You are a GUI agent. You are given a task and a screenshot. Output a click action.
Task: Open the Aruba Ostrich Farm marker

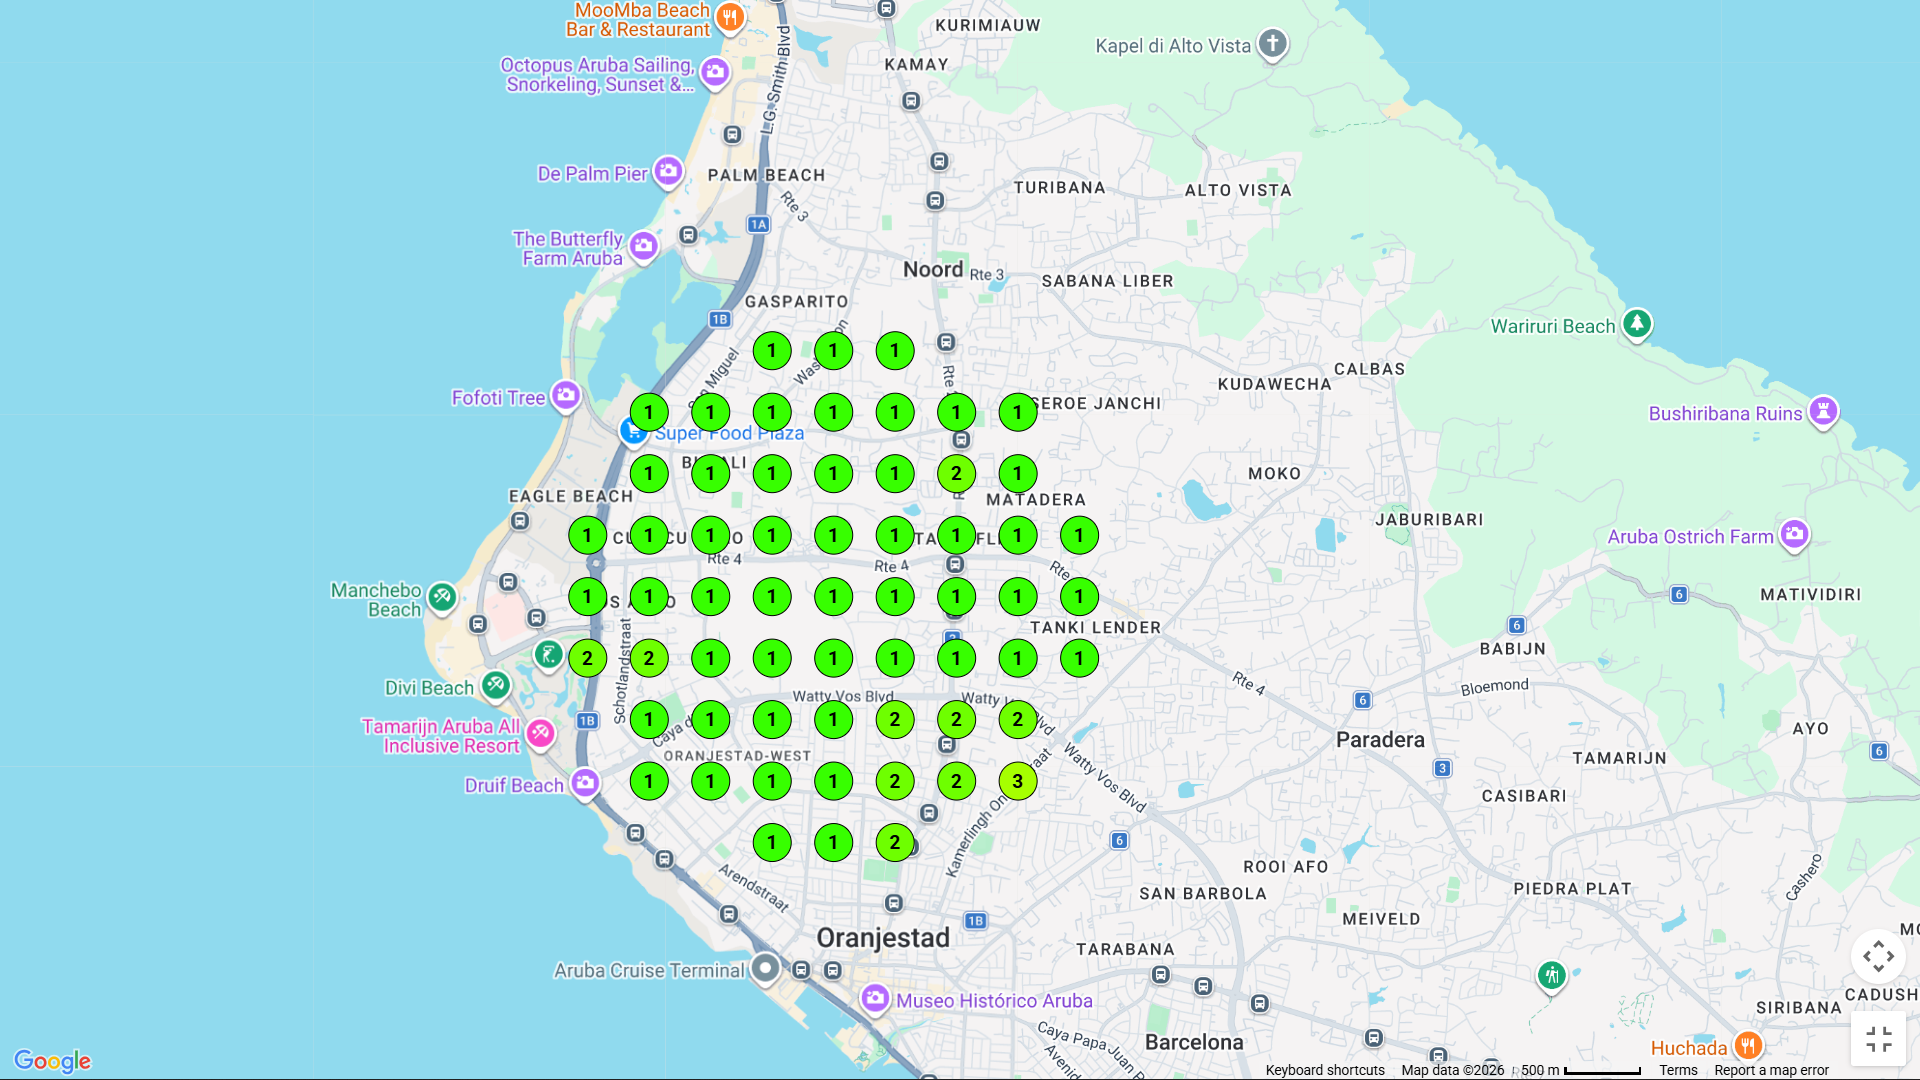pyautogui.click(x=1794, y=534)
